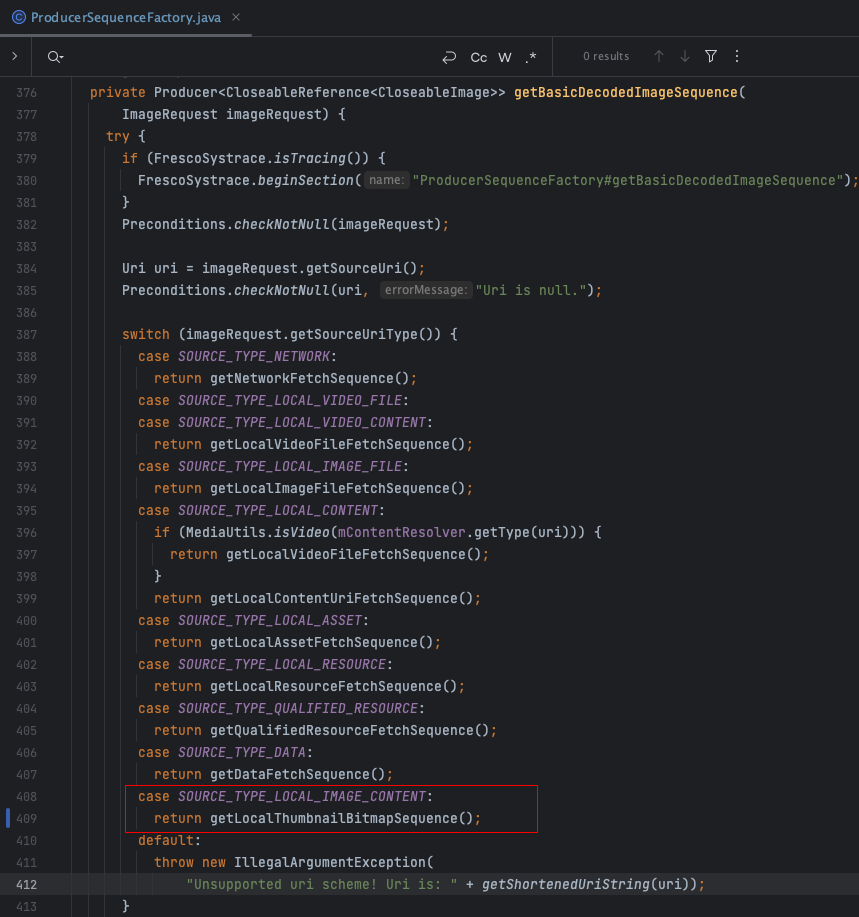Click SOURCE_TYPE_NETWORK constant
The width and height of the screenshot is (859, 917).
coord(254,356)
